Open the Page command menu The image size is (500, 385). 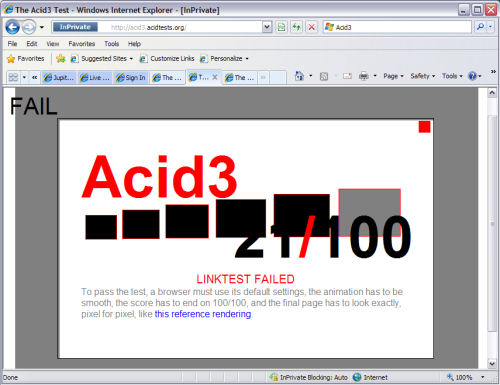pos(393,76)
